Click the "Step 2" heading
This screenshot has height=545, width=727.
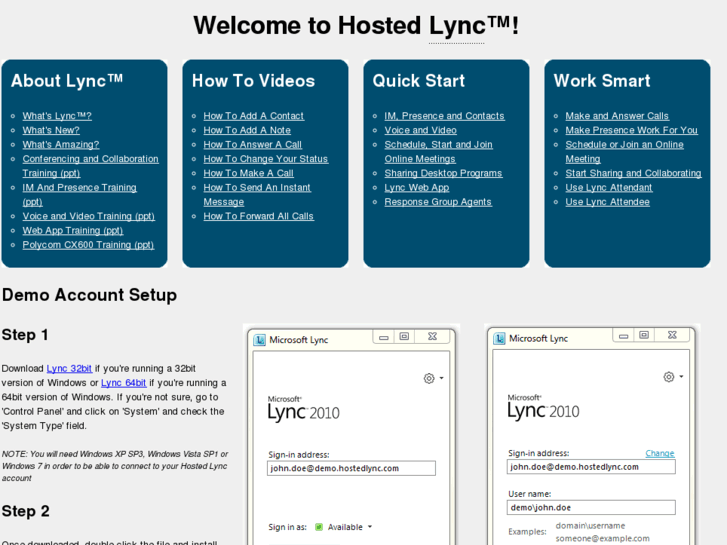tap(26, 511)
